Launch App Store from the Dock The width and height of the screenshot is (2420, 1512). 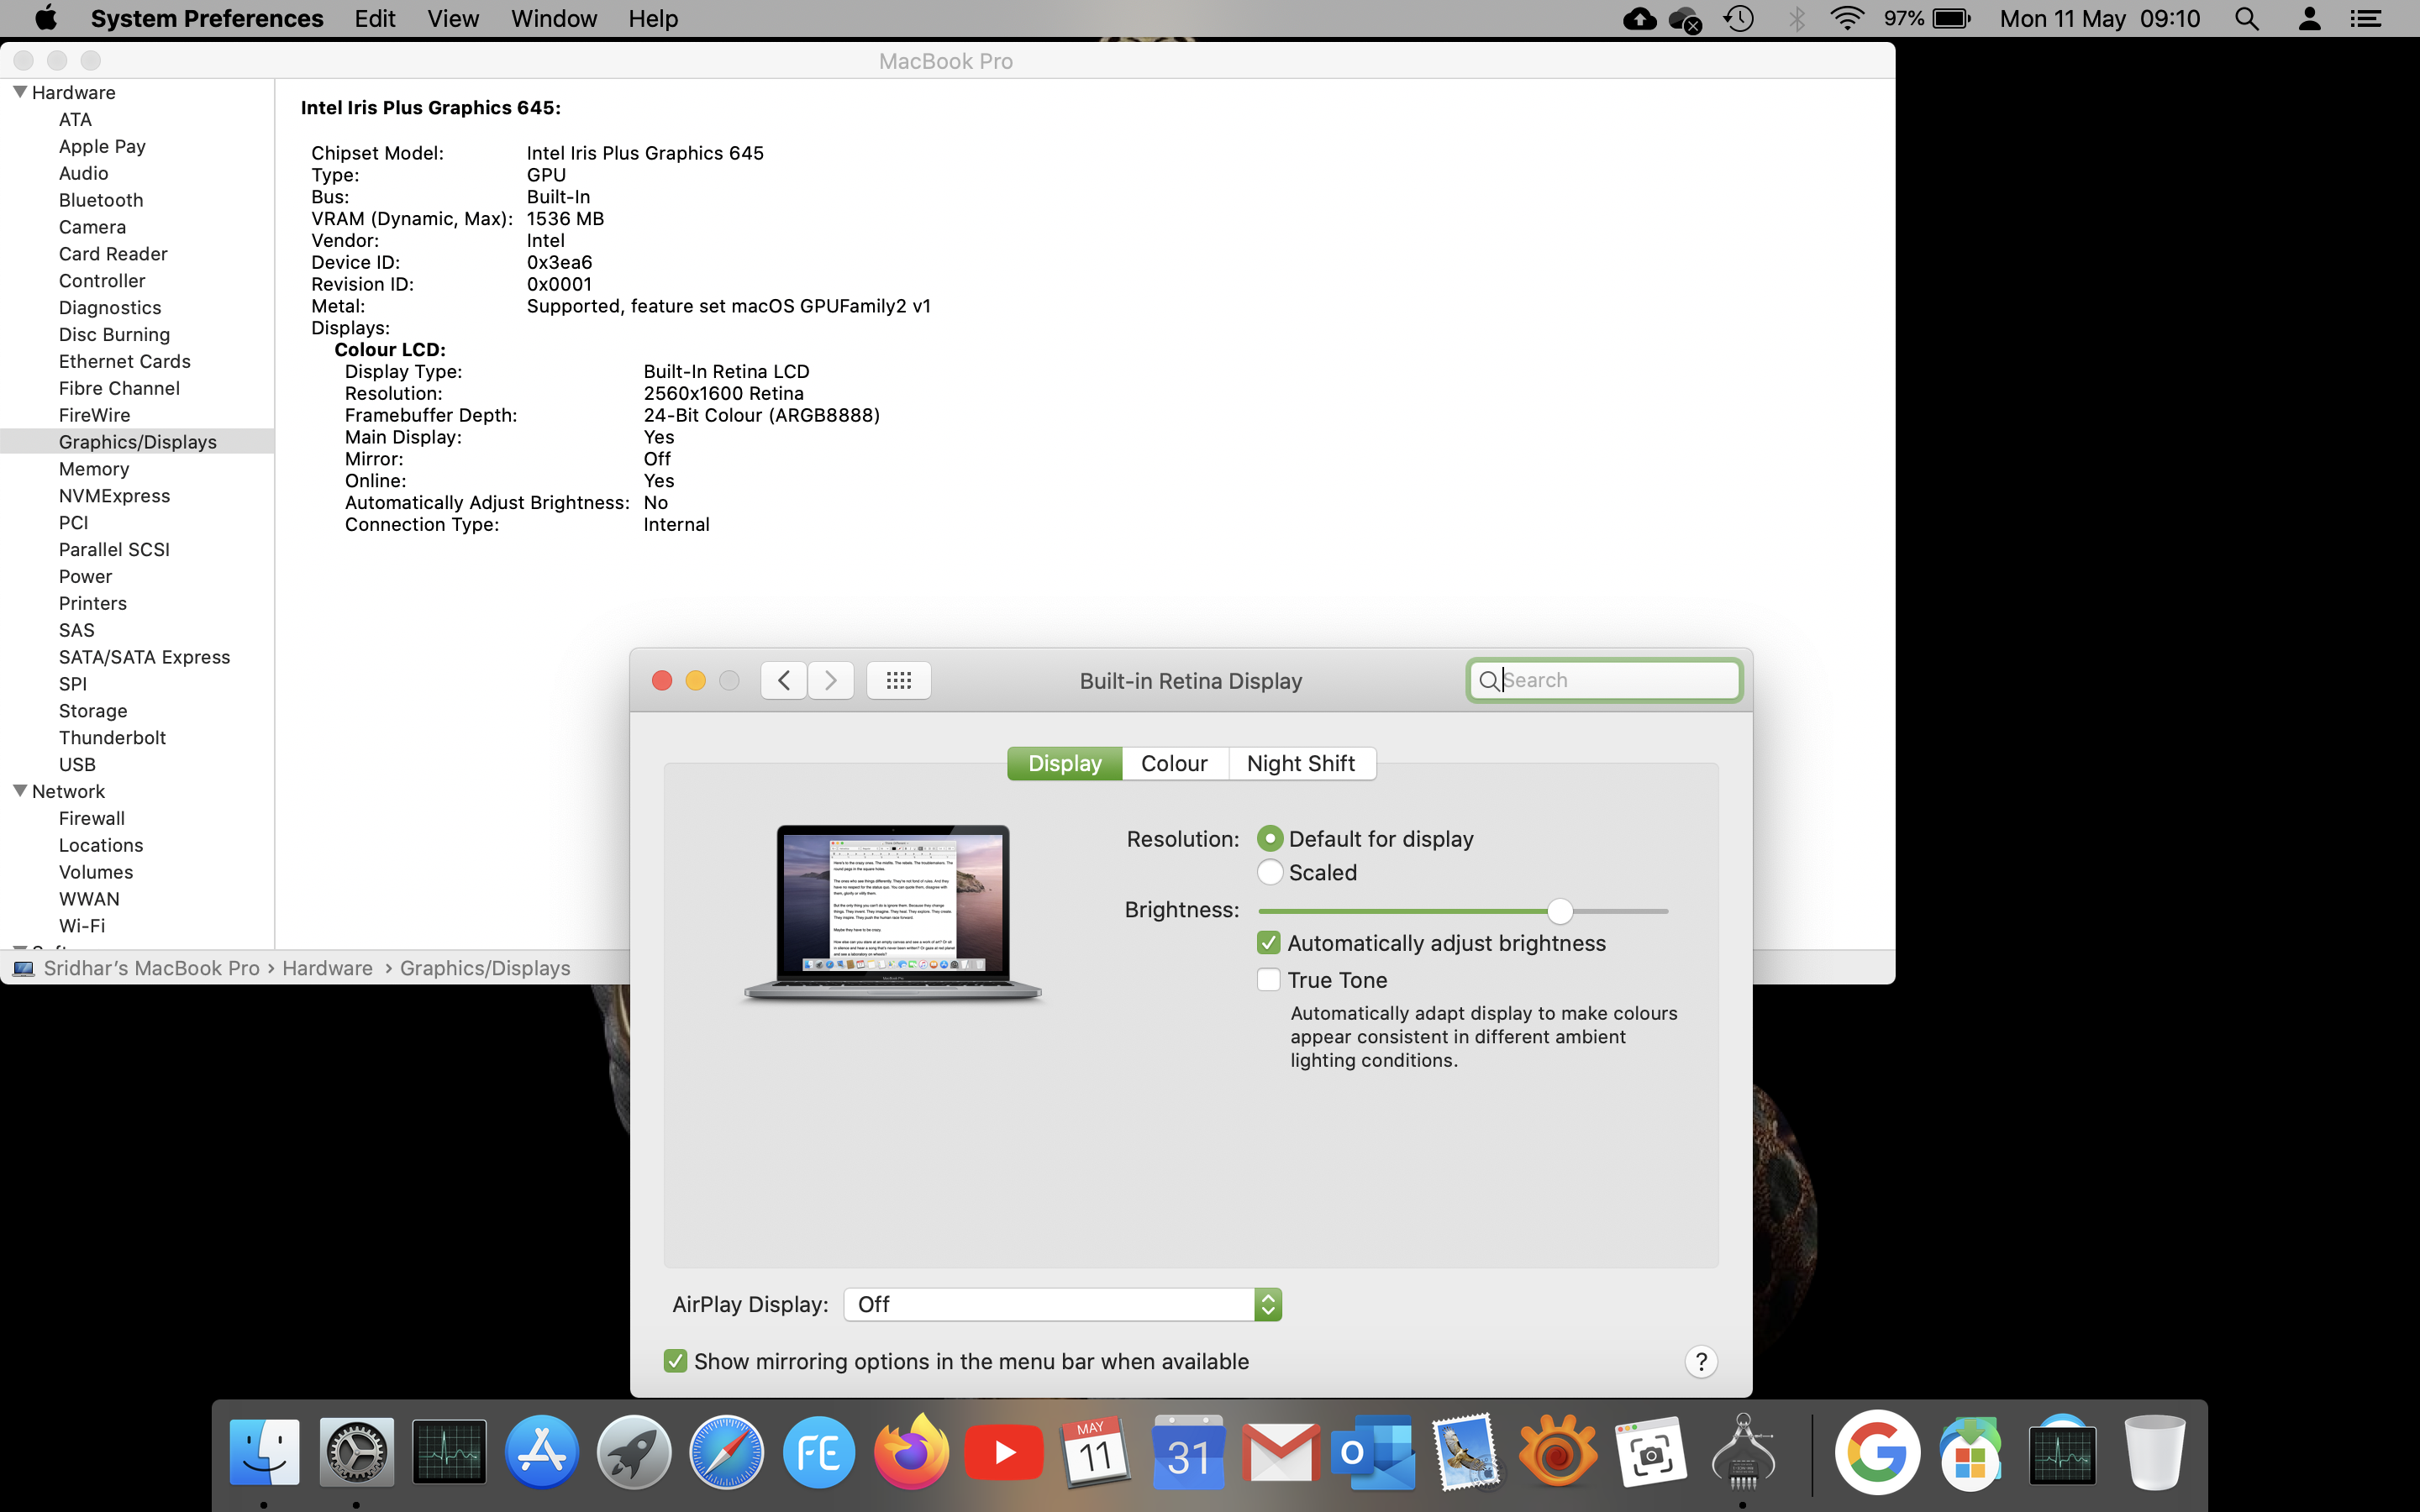[x=542, y=1452]
